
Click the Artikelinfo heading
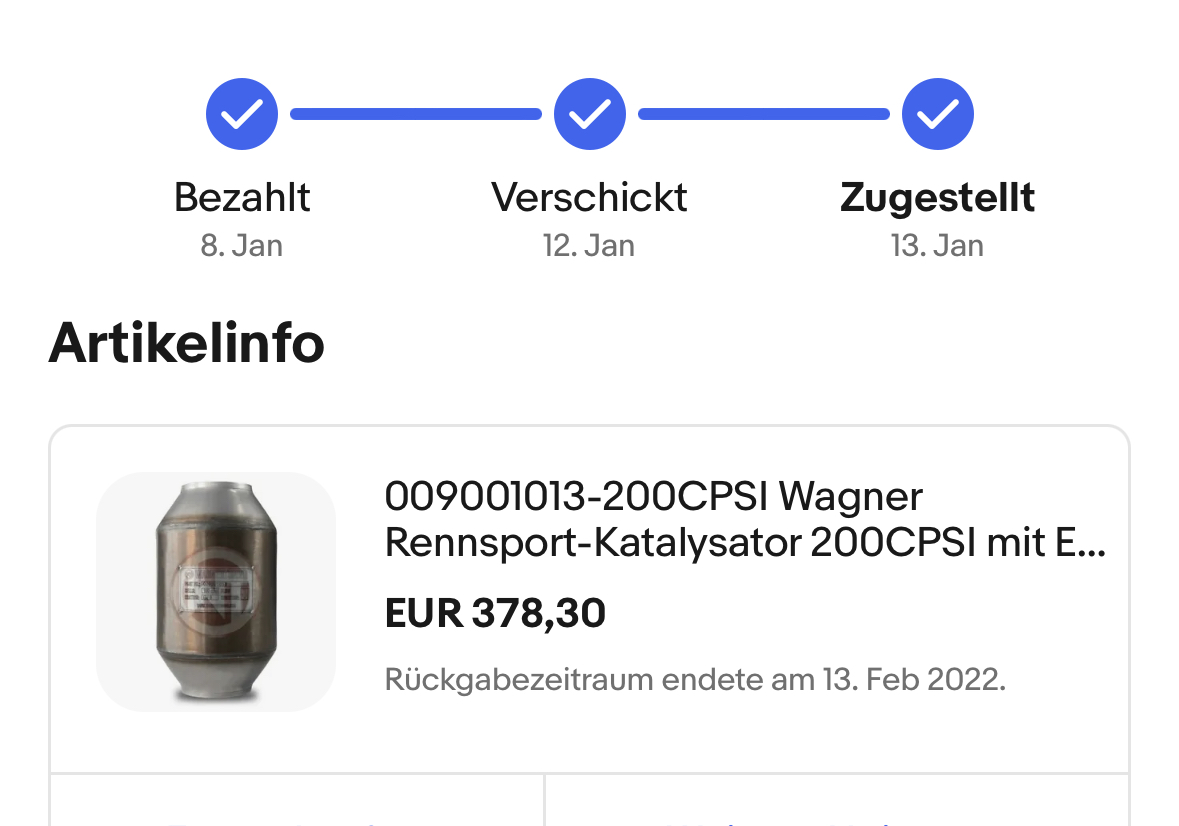click(186, 343)
